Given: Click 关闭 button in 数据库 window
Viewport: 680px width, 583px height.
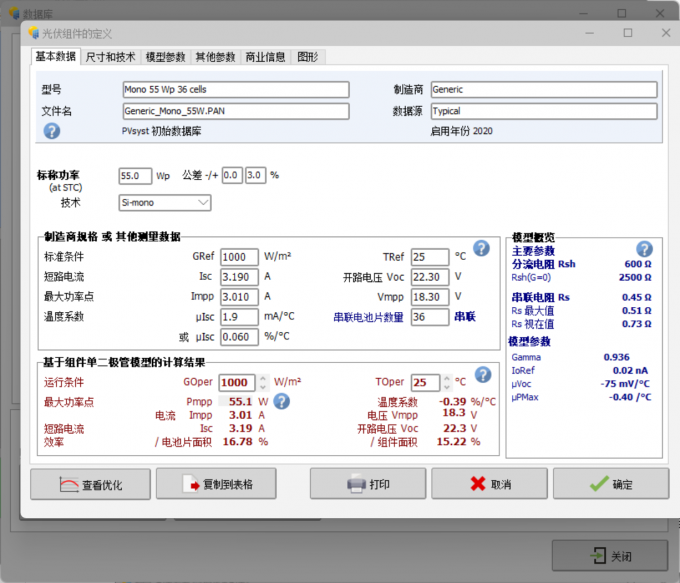Looking at the screenshot, I should tap(610, 556).
